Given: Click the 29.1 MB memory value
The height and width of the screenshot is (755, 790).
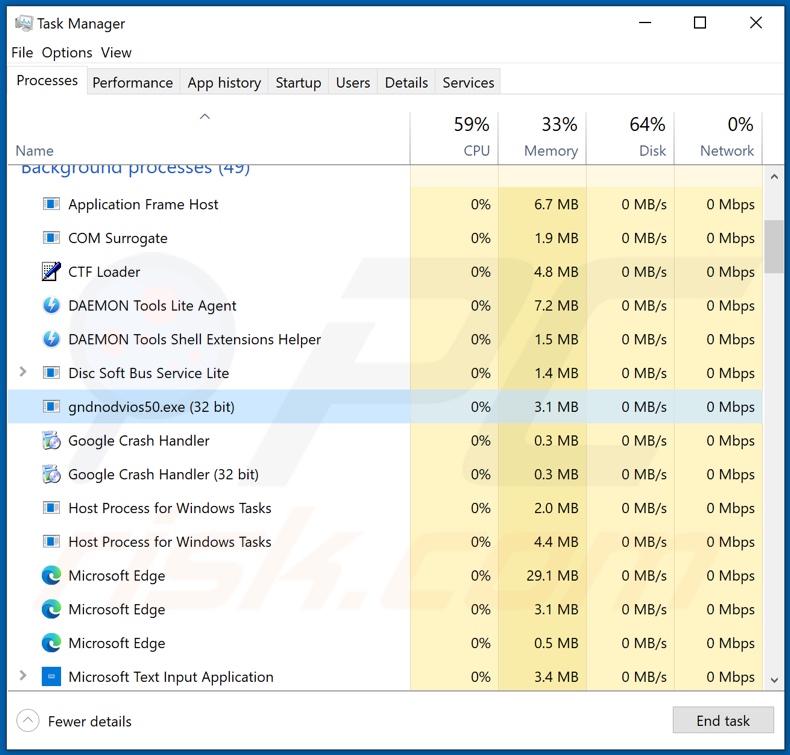Looking at the screenshot, I should [x=552, y=576].
